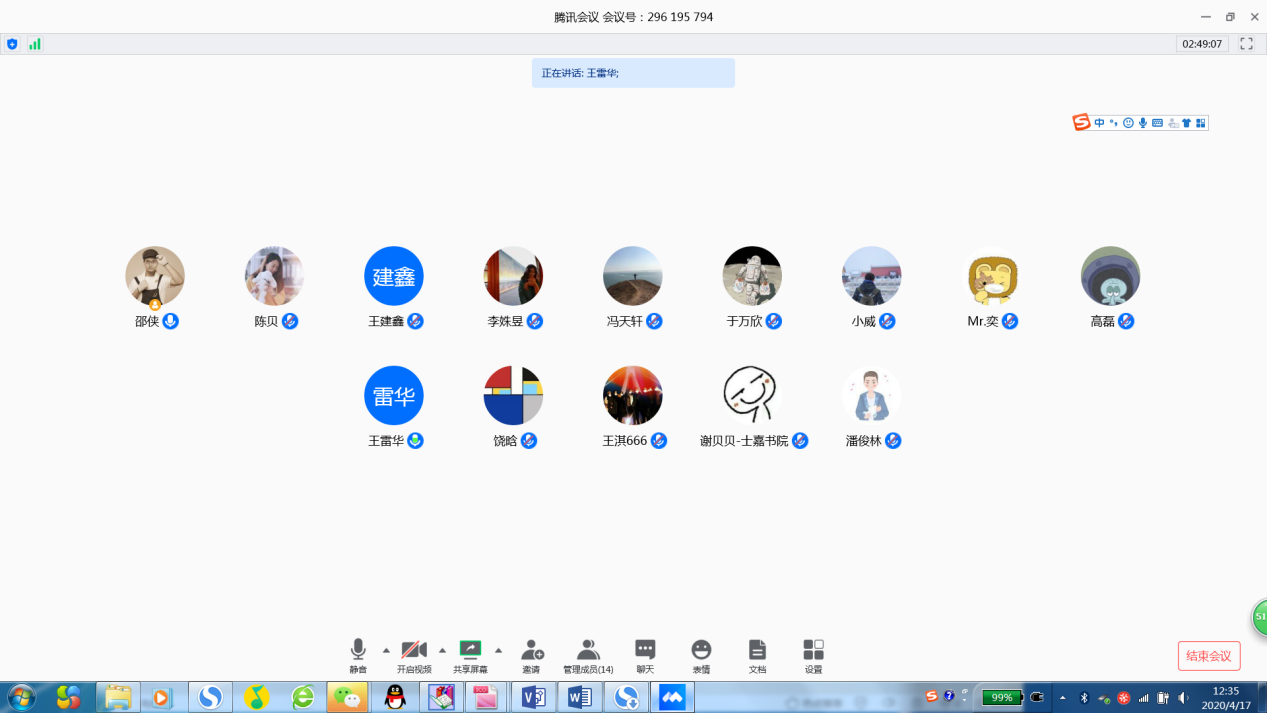The height and width of the screenshot is (713, 1267).
Task: Expand audio options arrow beside 静音
Action: pos(386,650)
